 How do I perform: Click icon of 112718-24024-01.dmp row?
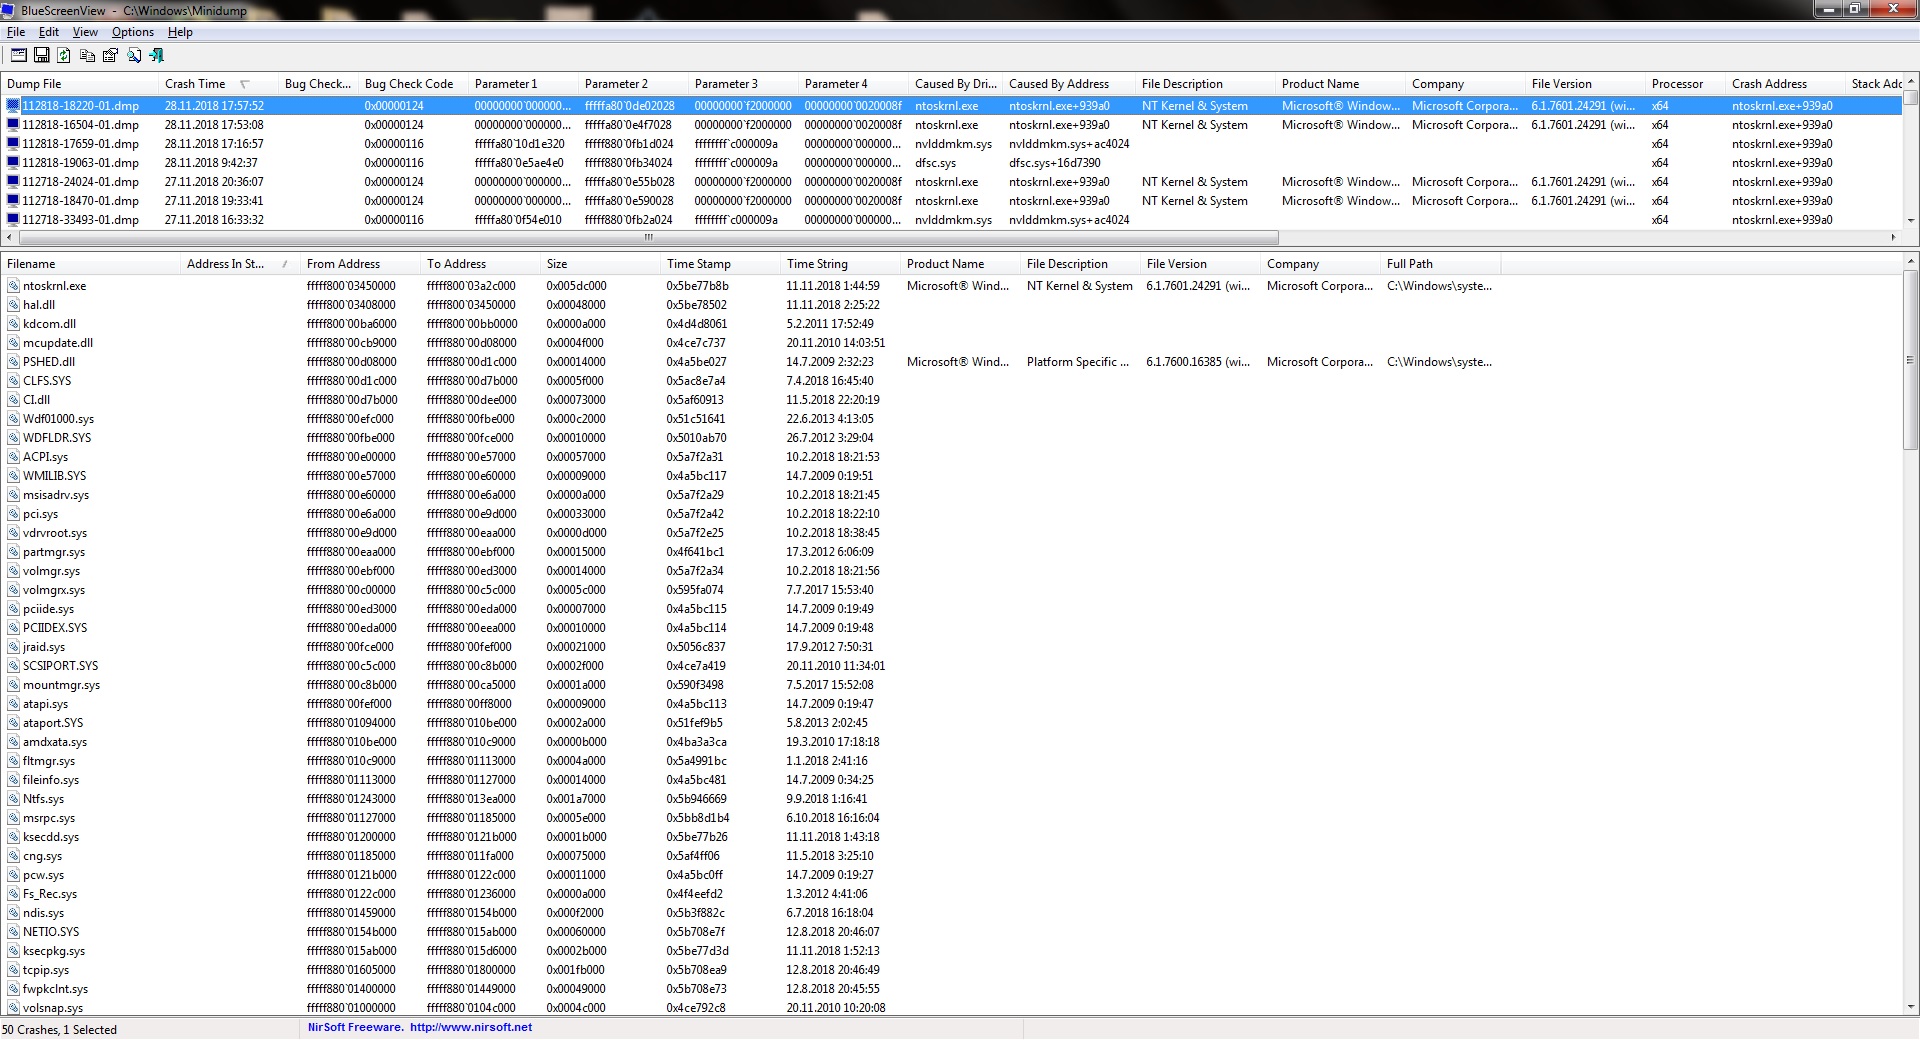pos(13,182)
